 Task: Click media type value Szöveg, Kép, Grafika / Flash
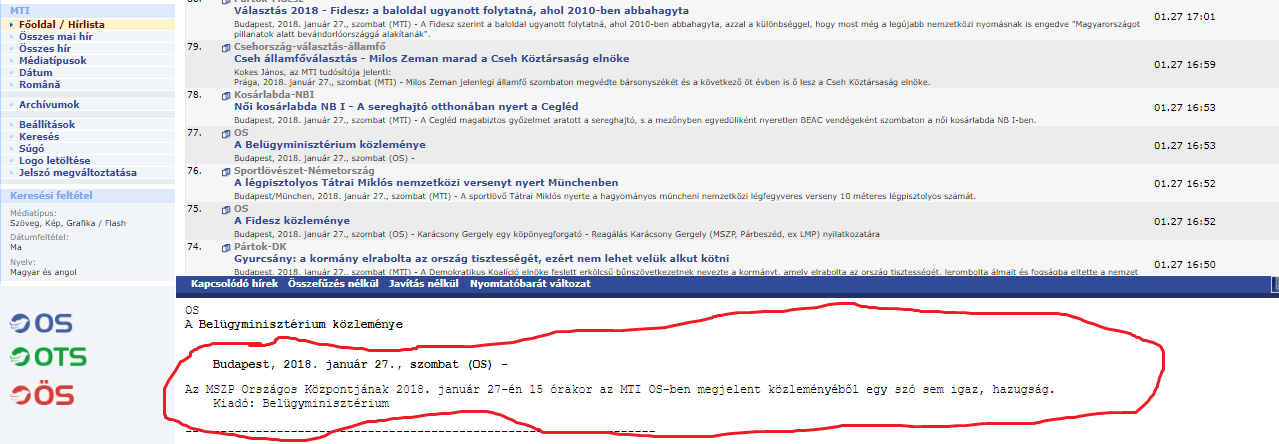click(x=68, y=223)
